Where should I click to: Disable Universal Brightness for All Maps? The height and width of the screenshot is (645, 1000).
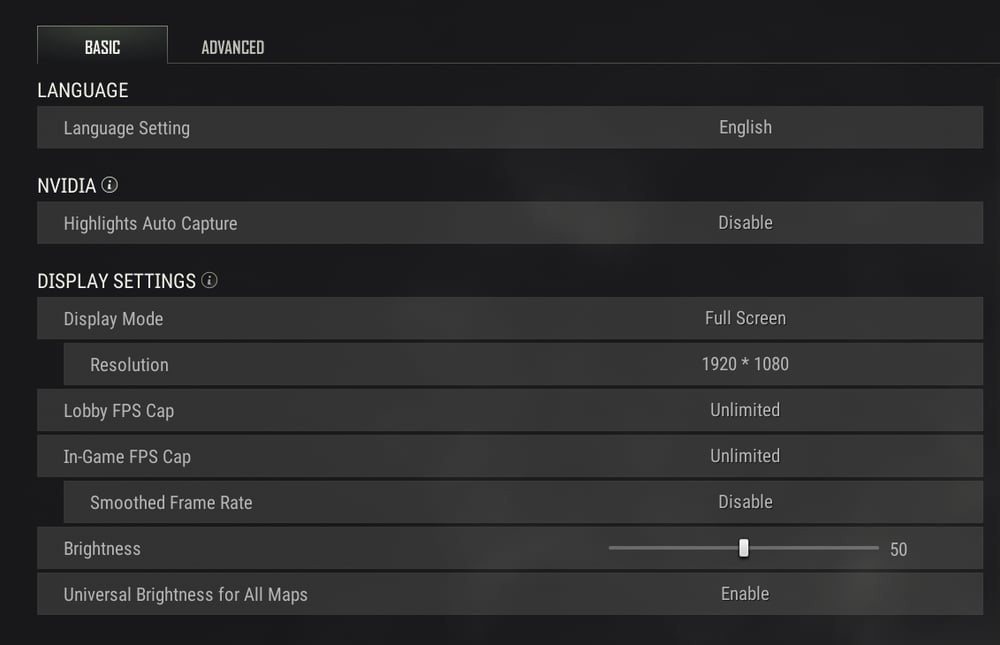745,593
